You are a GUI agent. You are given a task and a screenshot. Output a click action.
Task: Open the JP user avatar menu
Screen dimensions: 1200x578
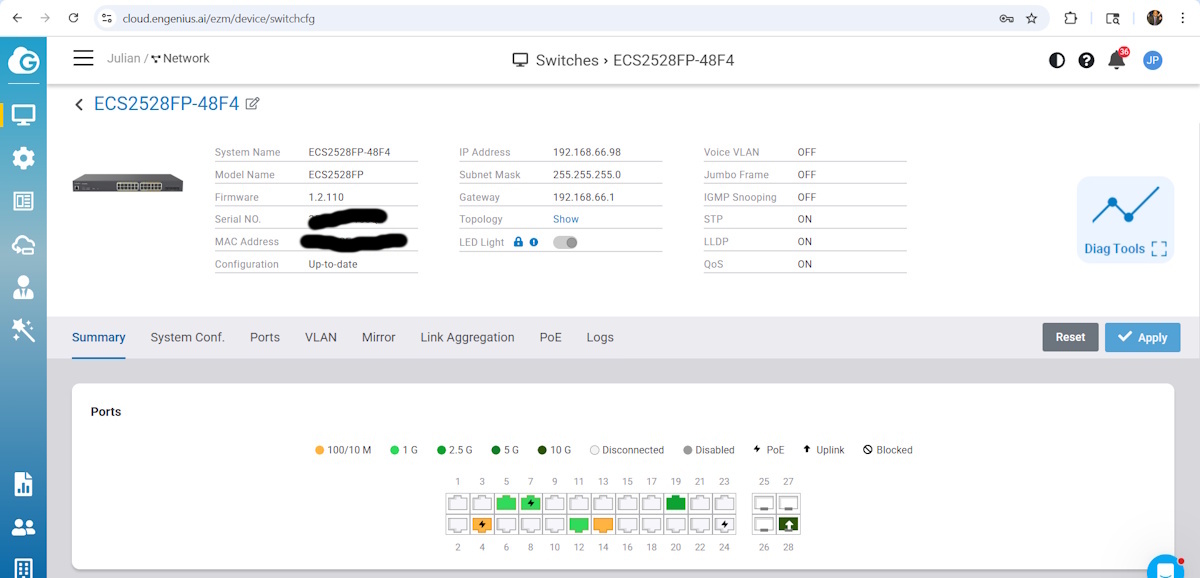(1152, 60)
